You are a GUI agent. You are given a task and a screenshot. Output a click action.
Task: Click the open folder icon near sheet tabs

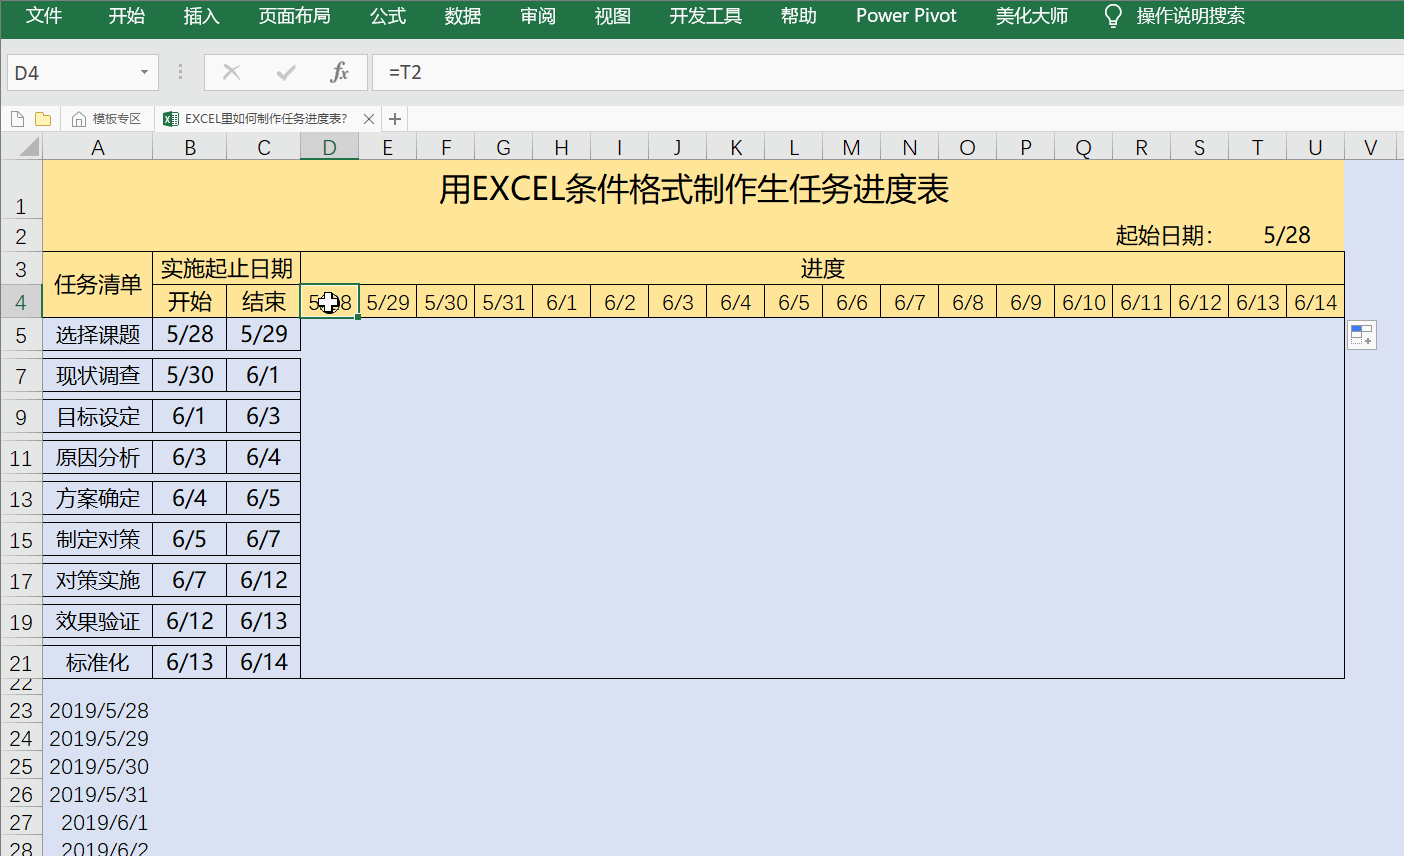tap(43, 118)
